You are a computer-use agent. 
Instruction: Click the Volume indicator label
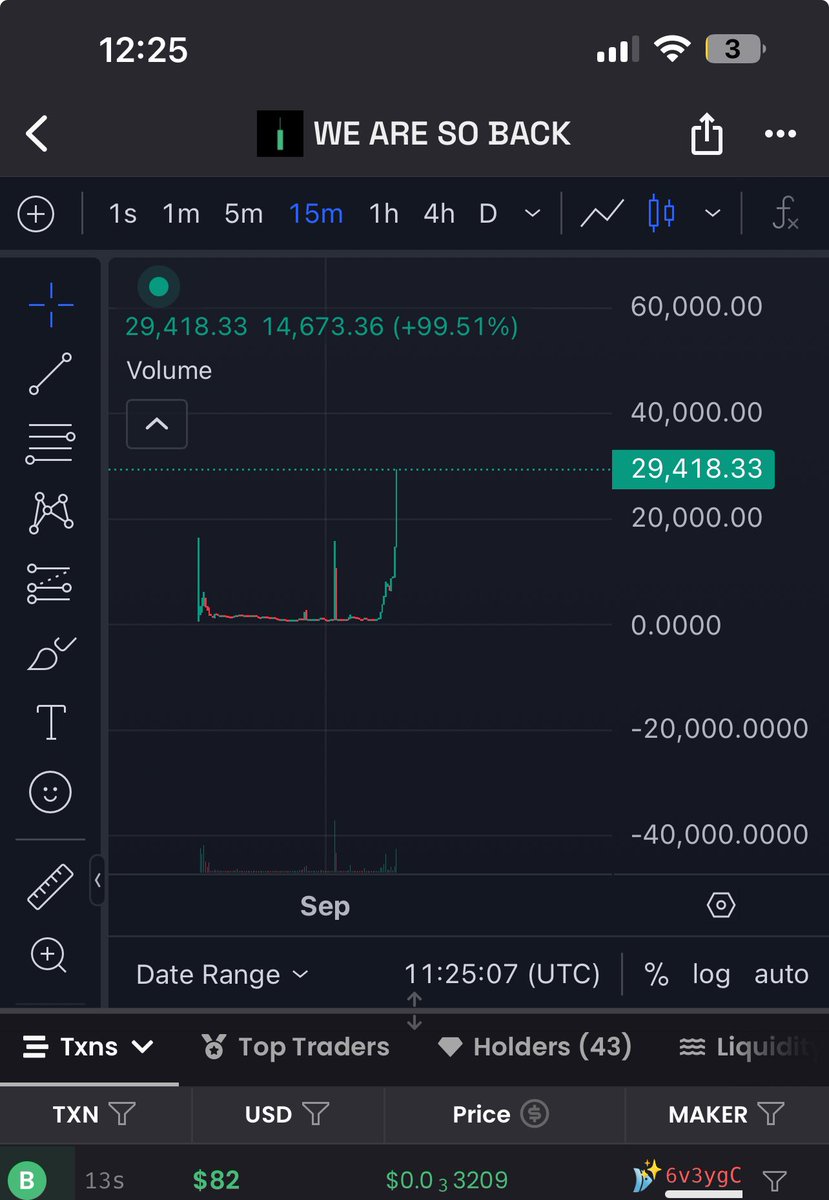169,370
